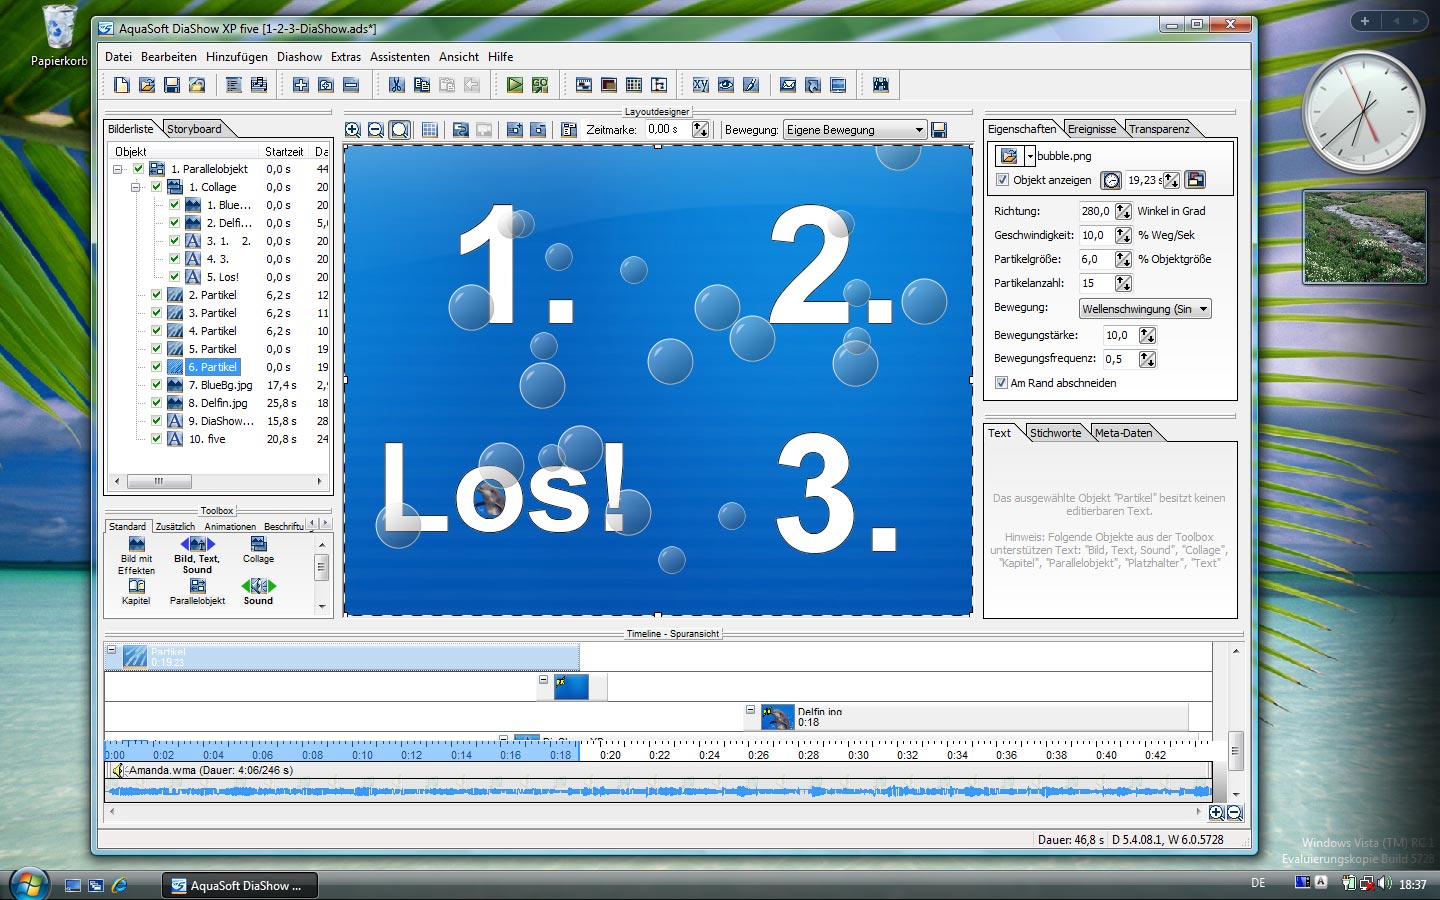The height and width of the screenshot is (900, 1440).
Task: Click the Save floppy disk toolbar icon
Action: (172, 85)
